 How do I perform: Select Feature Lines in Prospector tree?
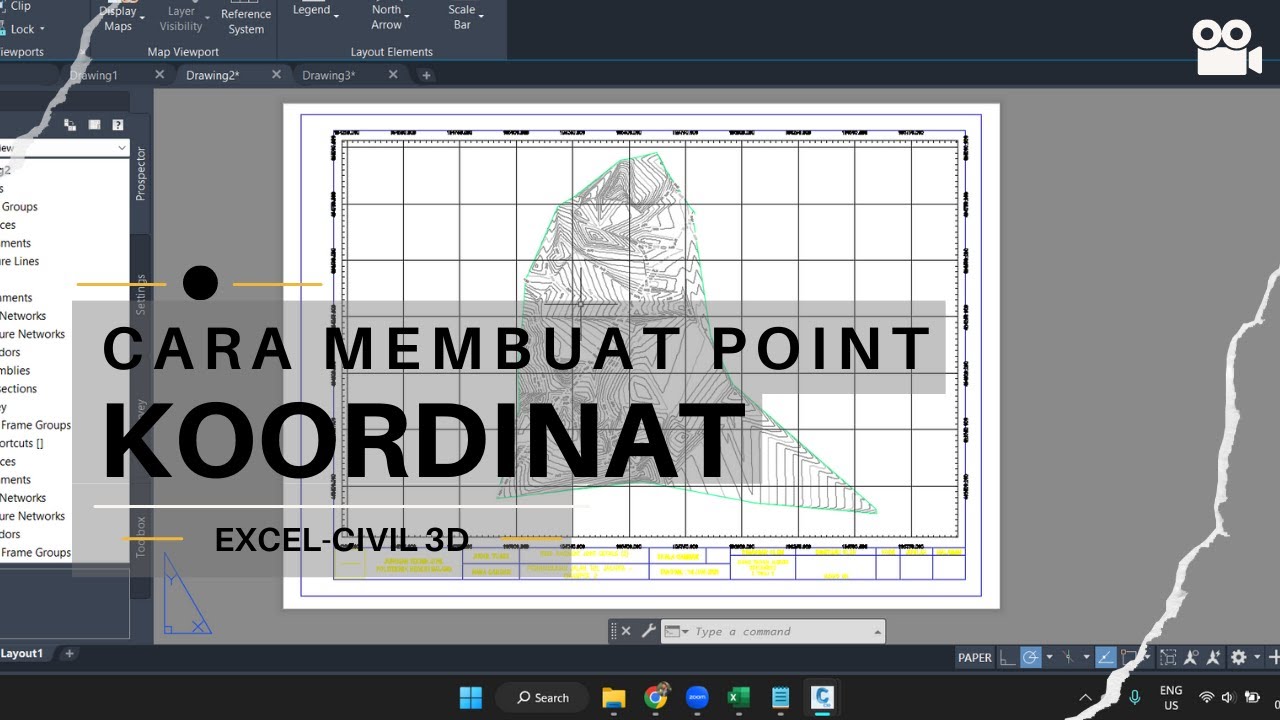20,261
